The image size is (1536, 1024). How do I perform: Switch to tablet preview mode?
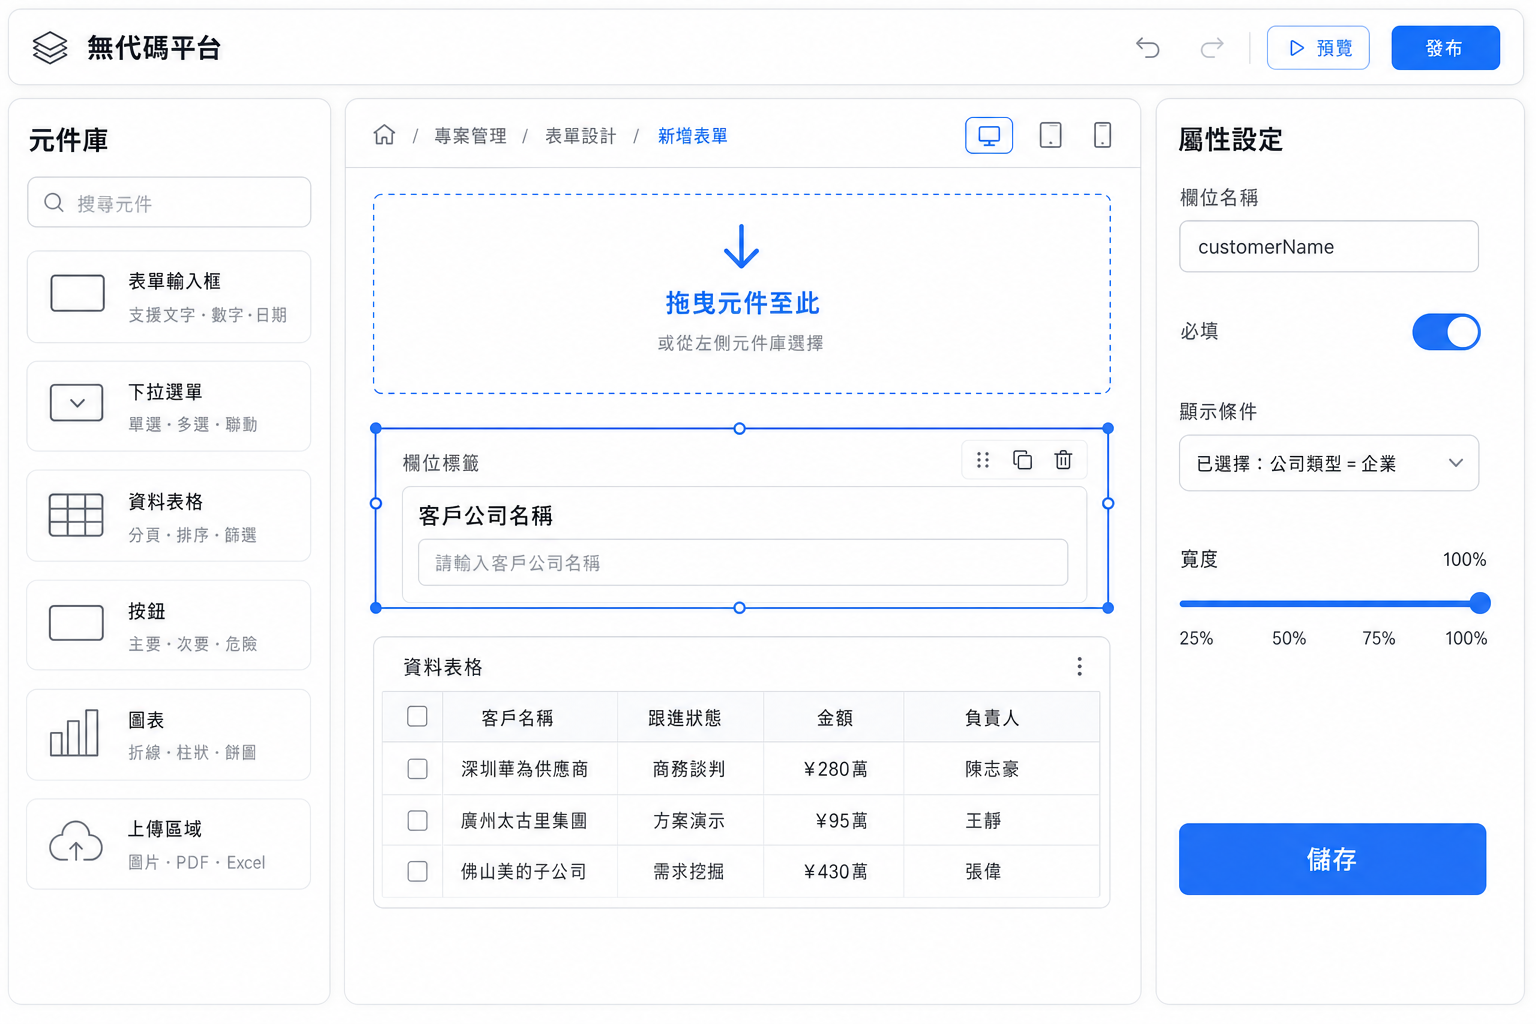click(x=1051, y=135)
